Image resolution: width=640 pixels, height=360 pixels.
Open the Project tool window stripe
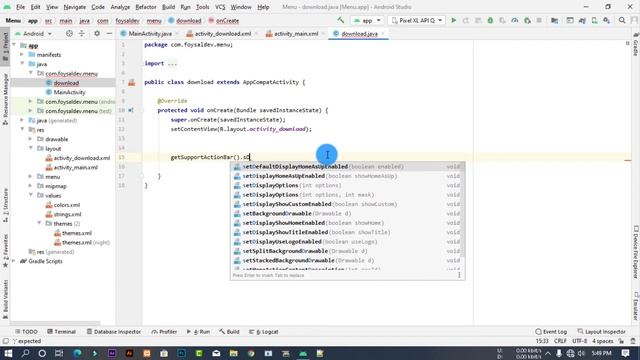[5, 47]
